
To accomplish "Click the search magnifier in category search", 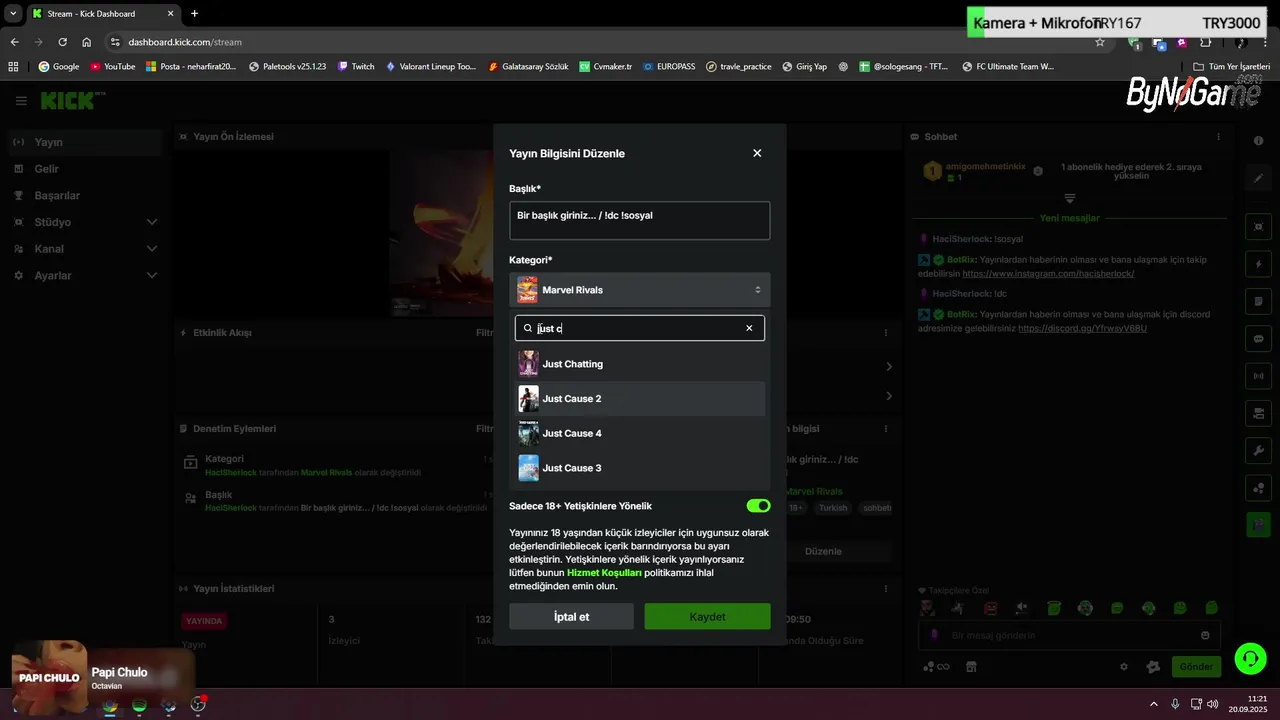I will coord(528,328).
